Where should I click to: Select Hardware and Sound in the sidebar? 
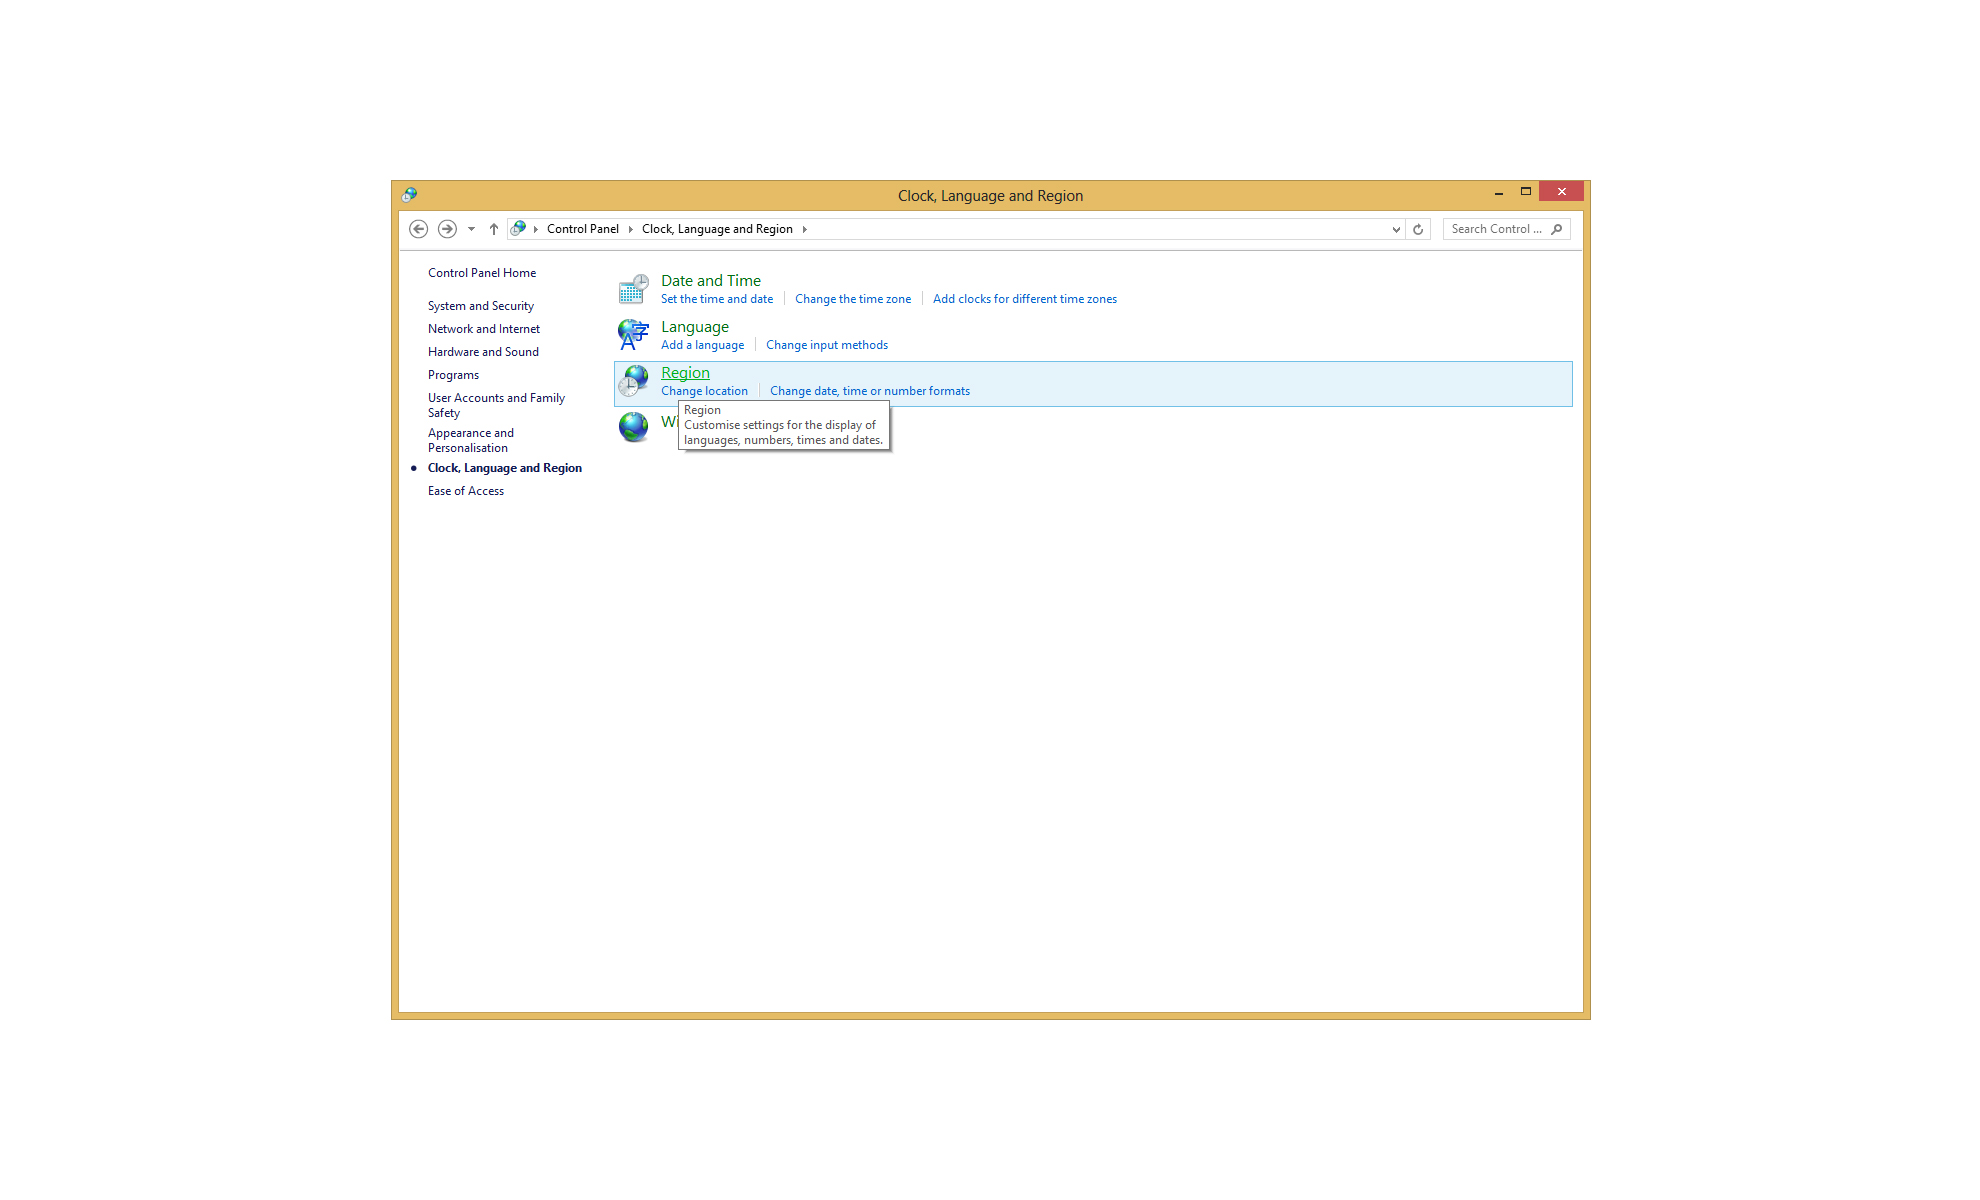(x=483, y=352)
